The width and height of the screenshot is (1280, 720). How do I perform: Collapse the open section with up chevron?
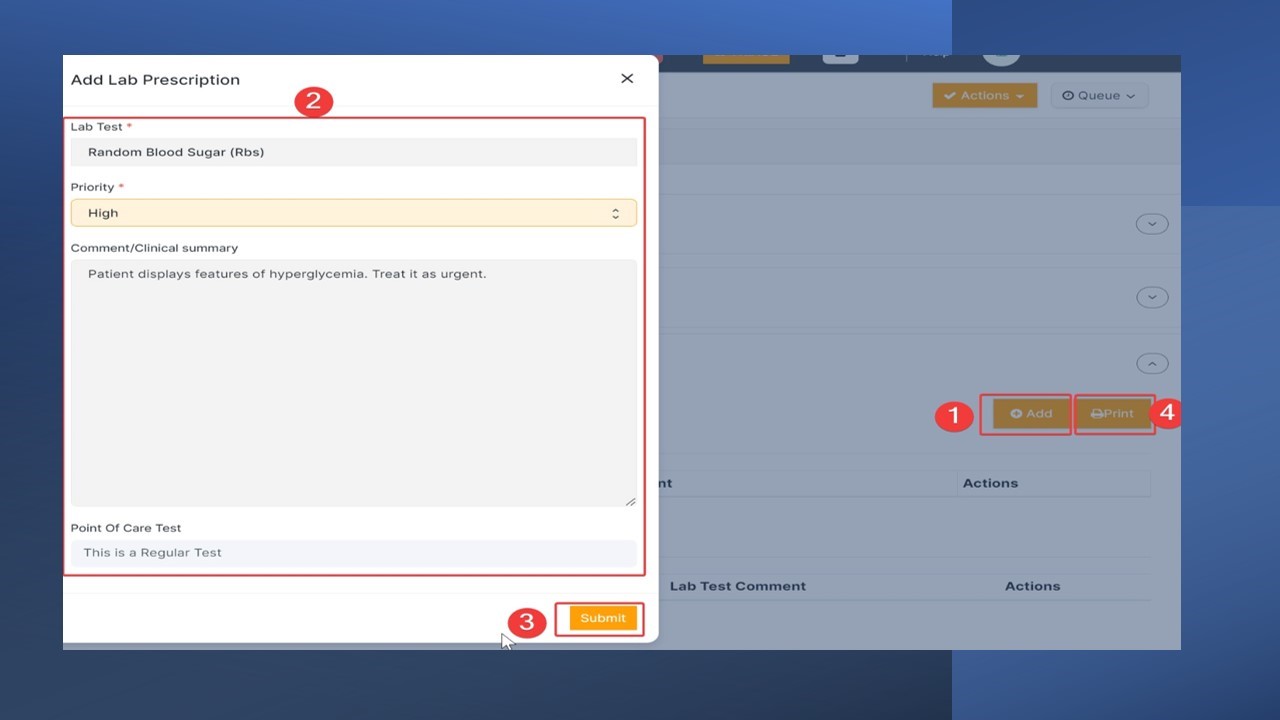click(1152, 364)
